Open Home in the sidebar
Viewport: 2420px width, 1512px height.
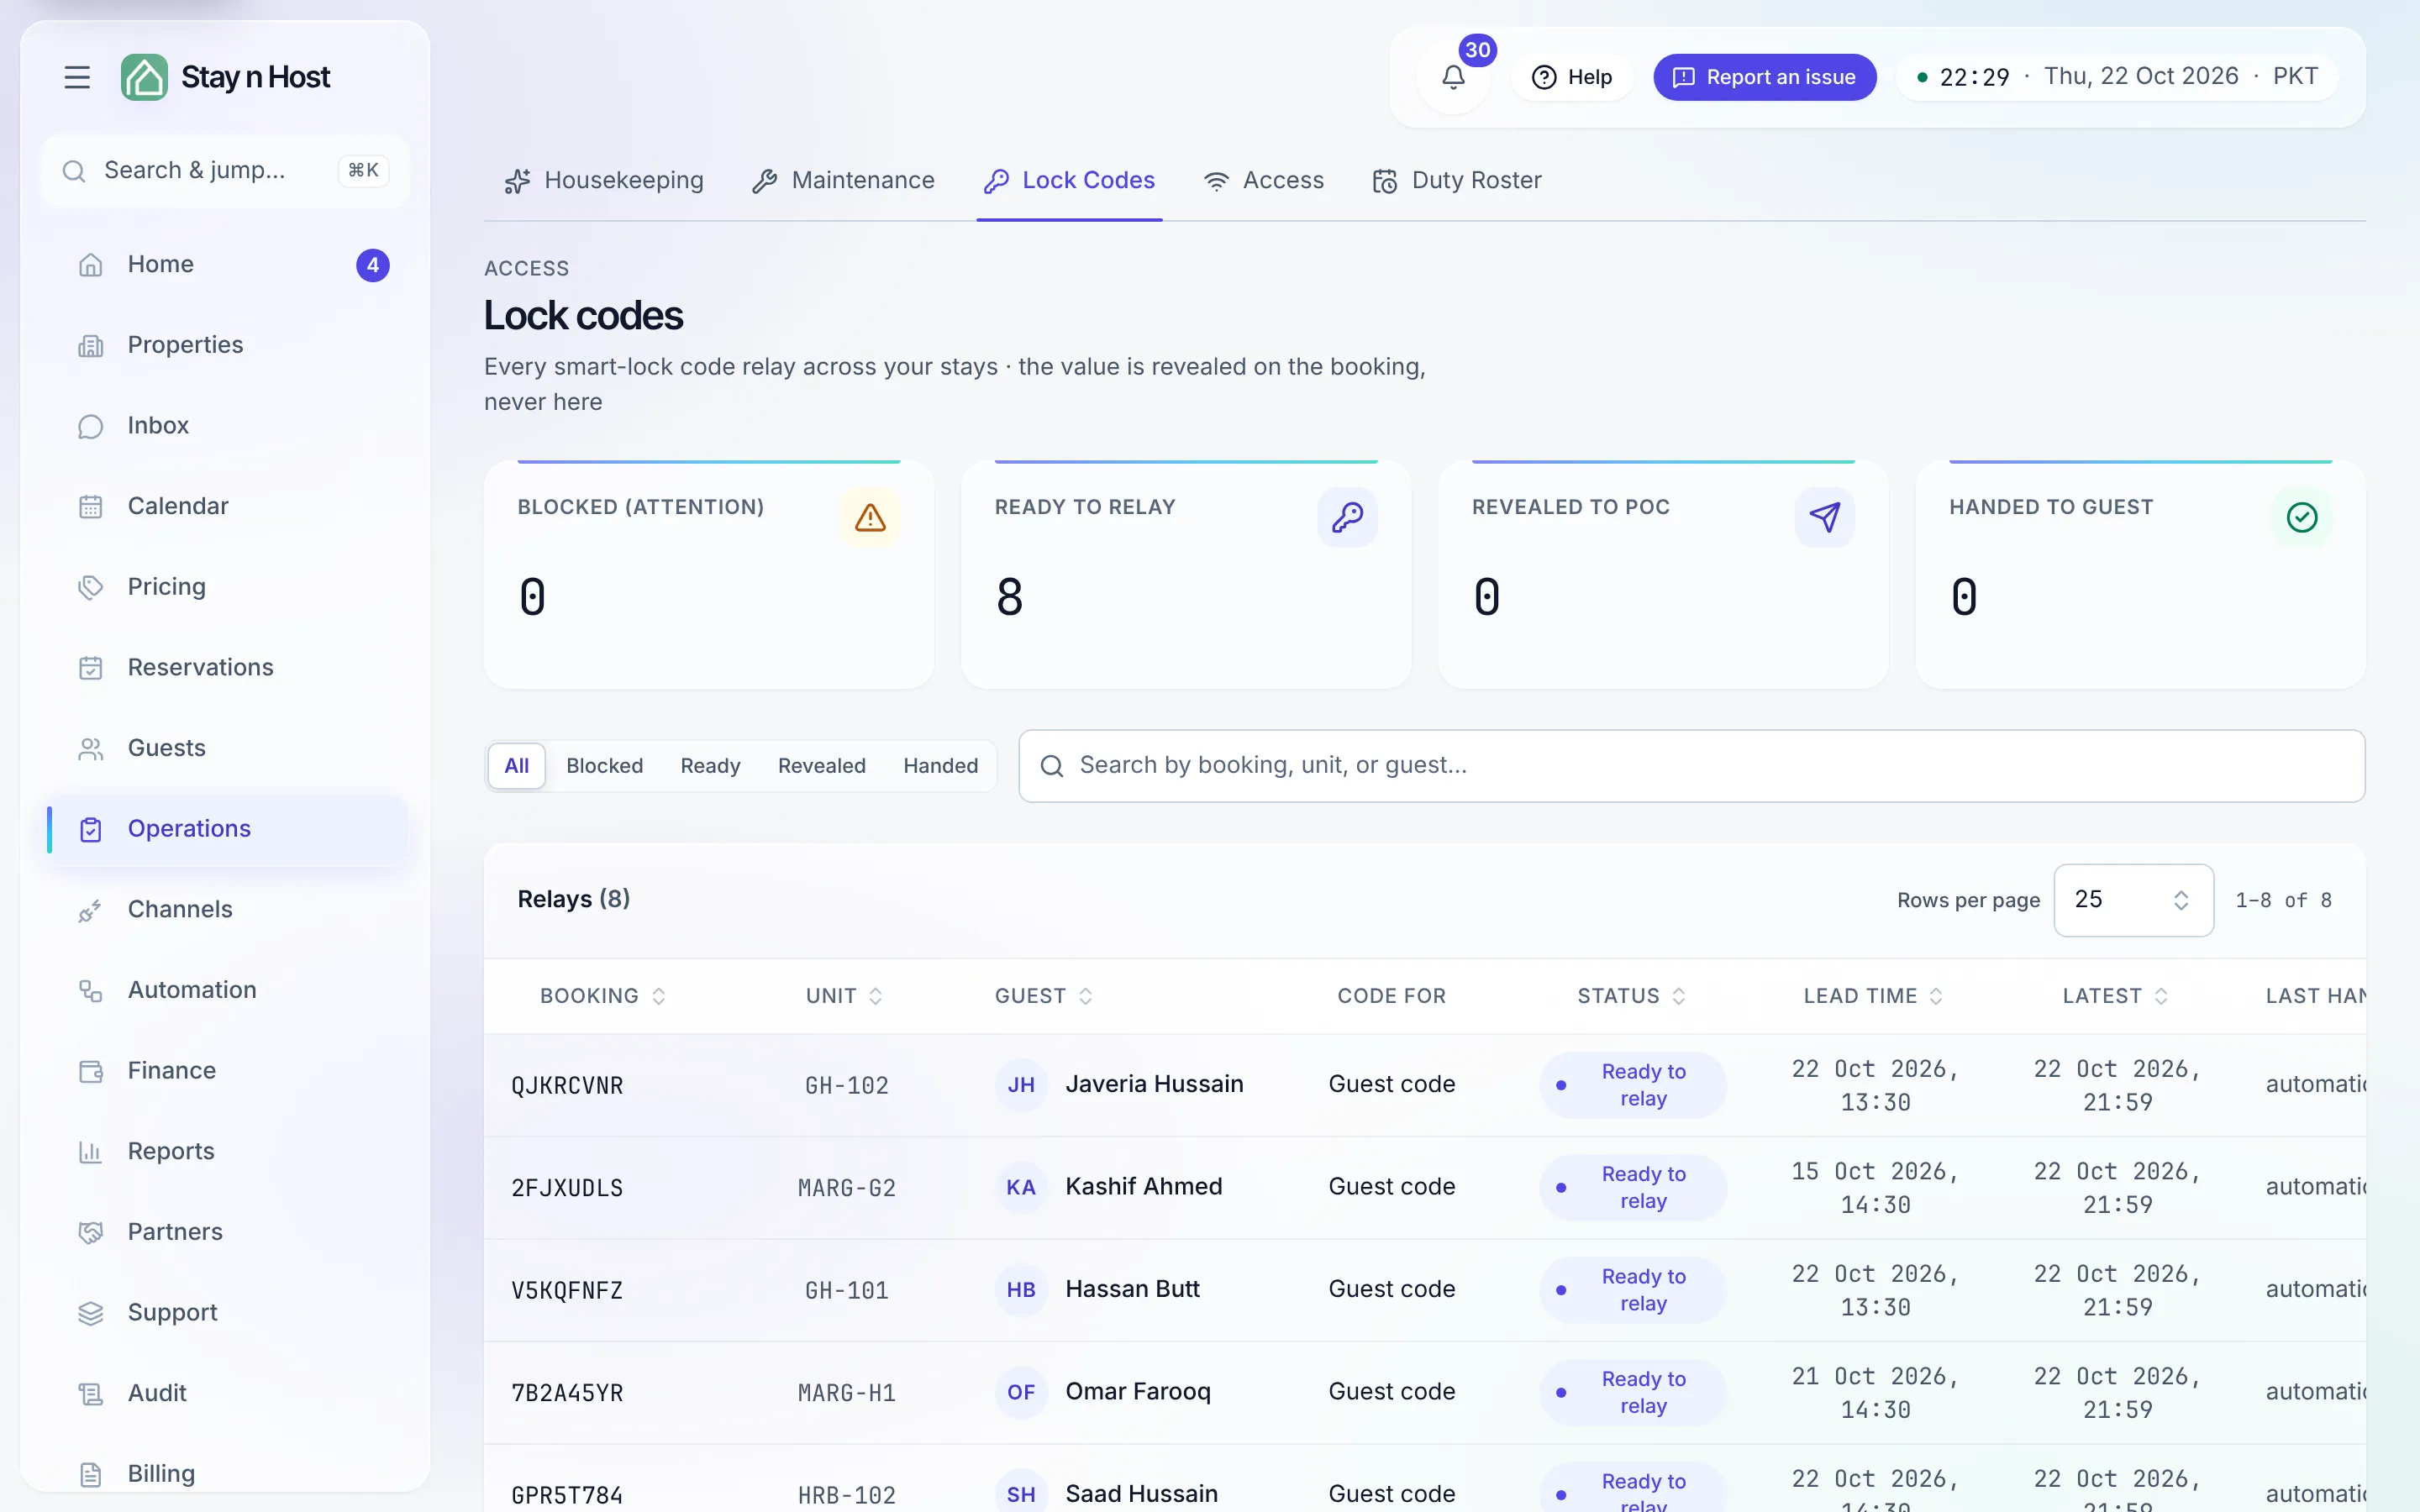point(228,265)
